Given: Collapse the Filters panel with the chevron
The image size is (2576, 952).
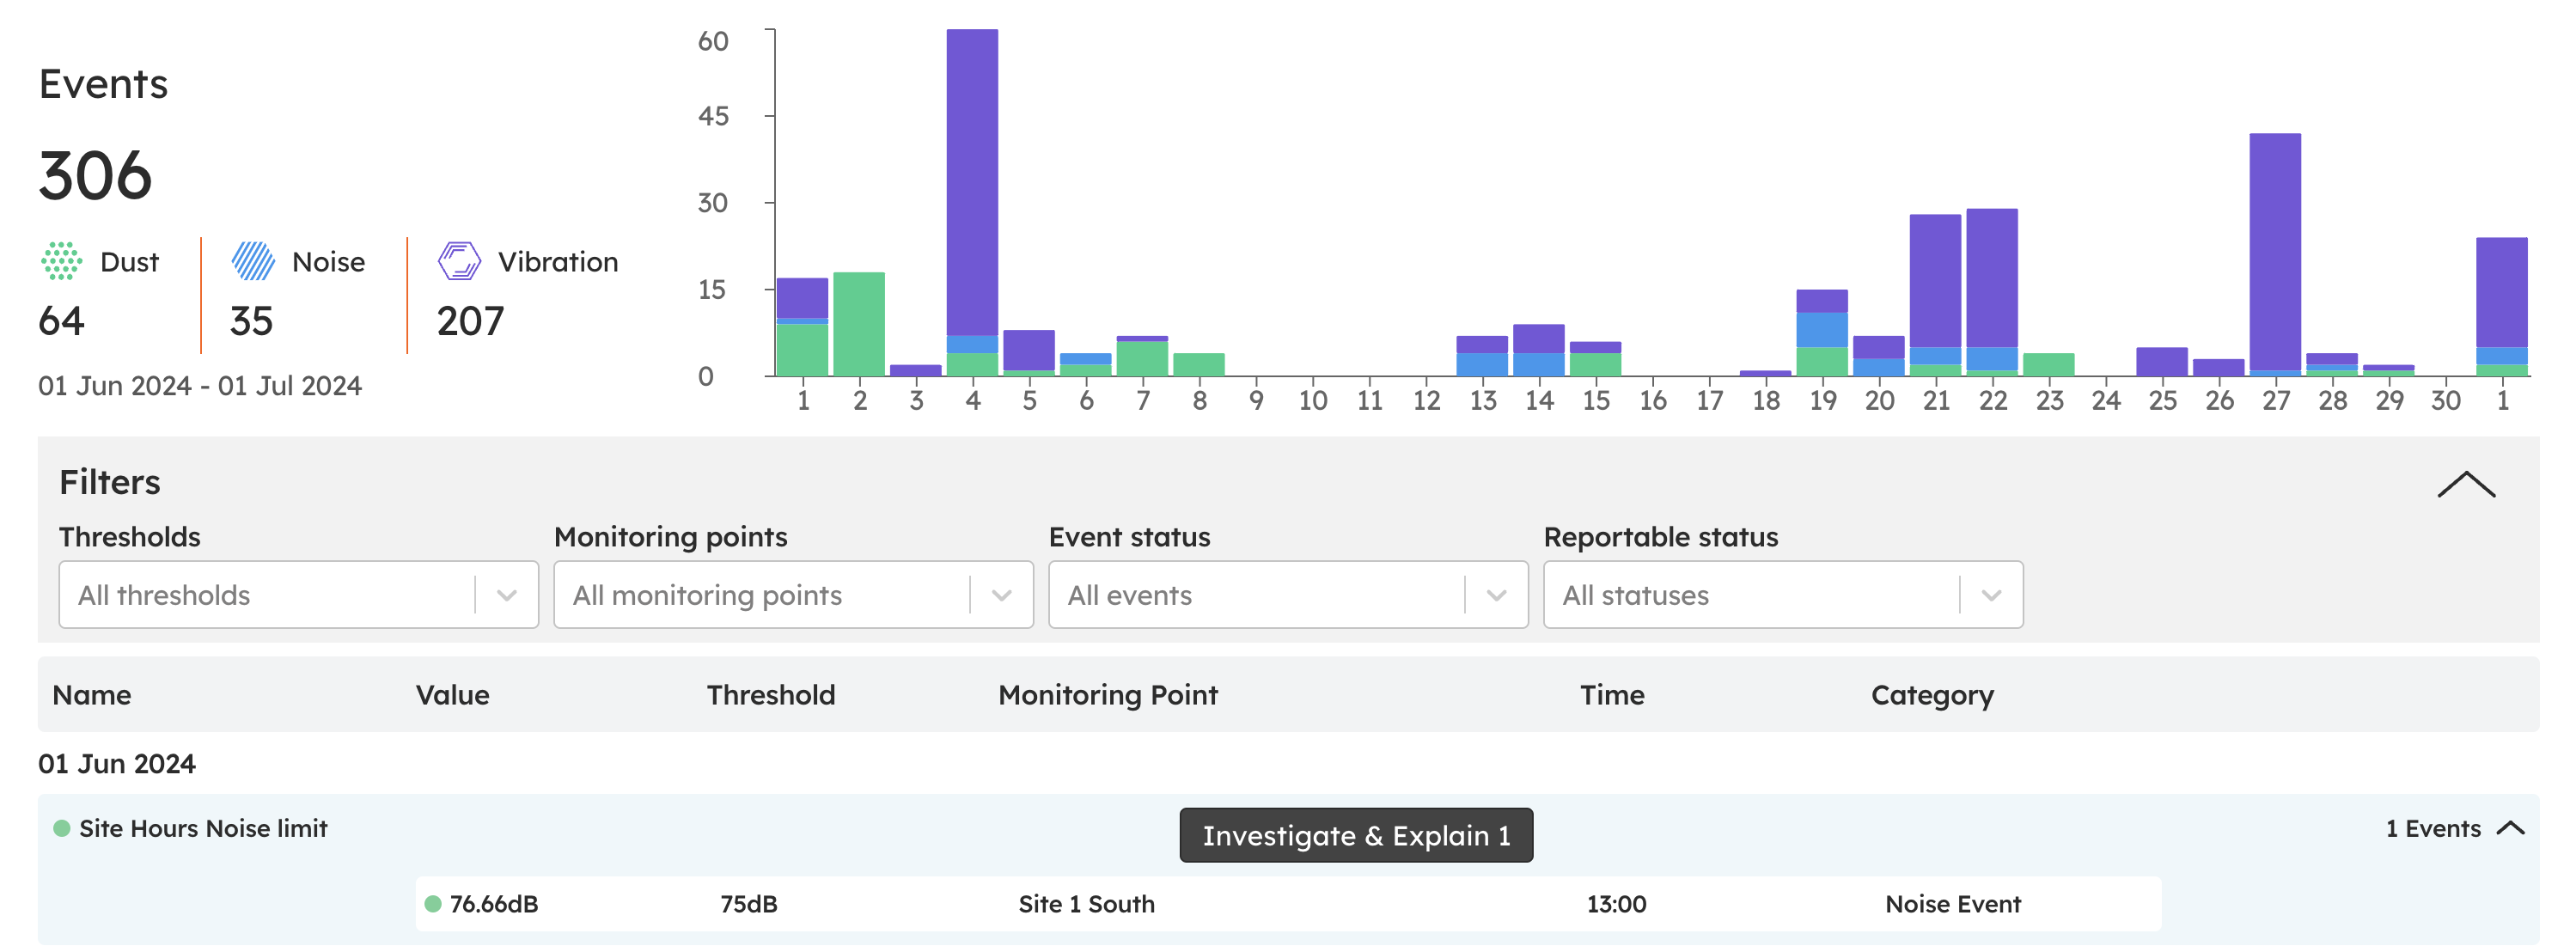Looking at the screenshot, I should click(2465, 485).
